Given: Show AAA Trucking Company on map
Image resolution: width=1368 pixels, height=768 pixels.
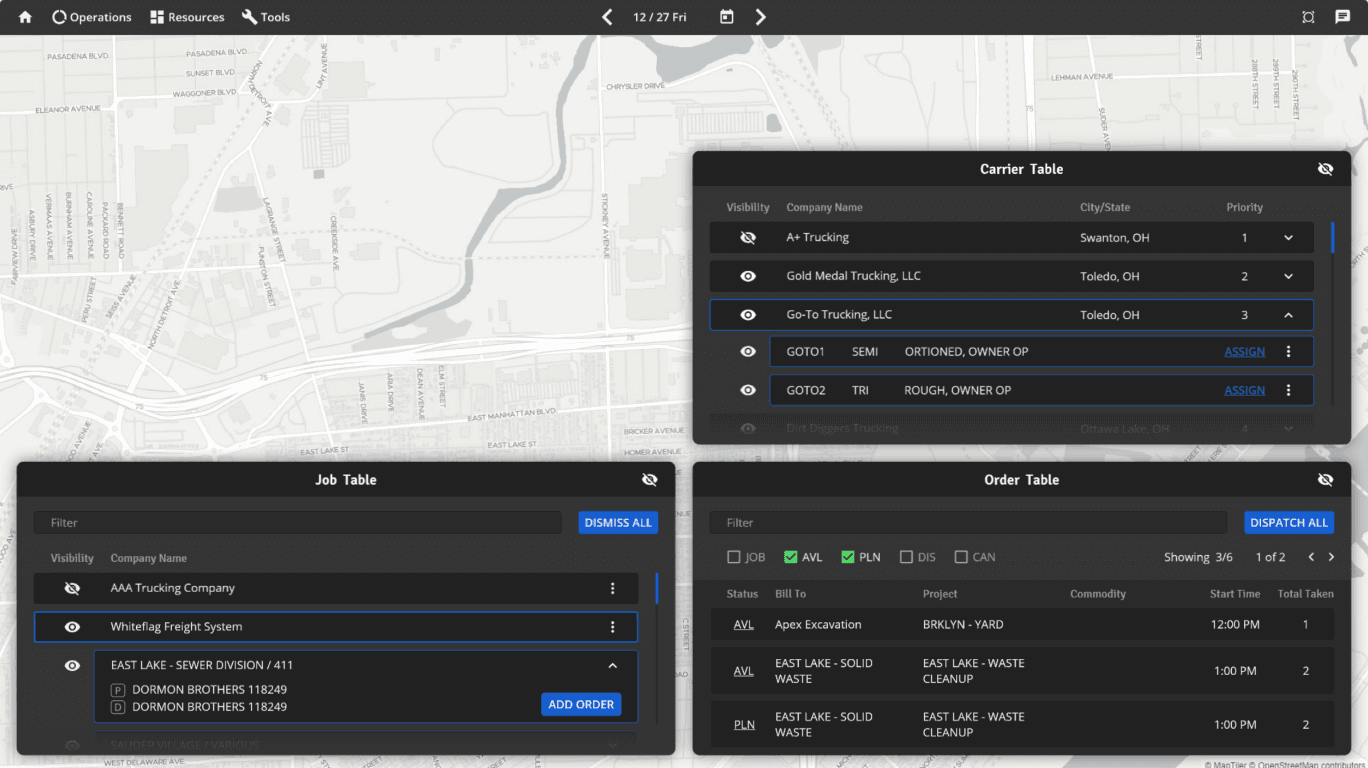Looking at the screenshot, I should click(x=72, y=589).
